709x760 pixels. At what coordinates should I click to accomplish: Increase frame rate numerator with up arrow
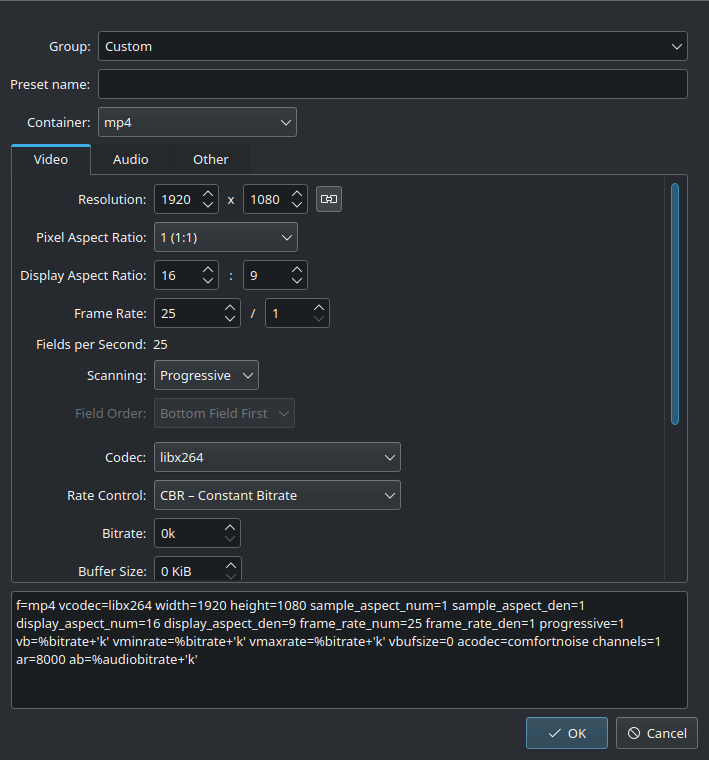(x=230, y=308)
